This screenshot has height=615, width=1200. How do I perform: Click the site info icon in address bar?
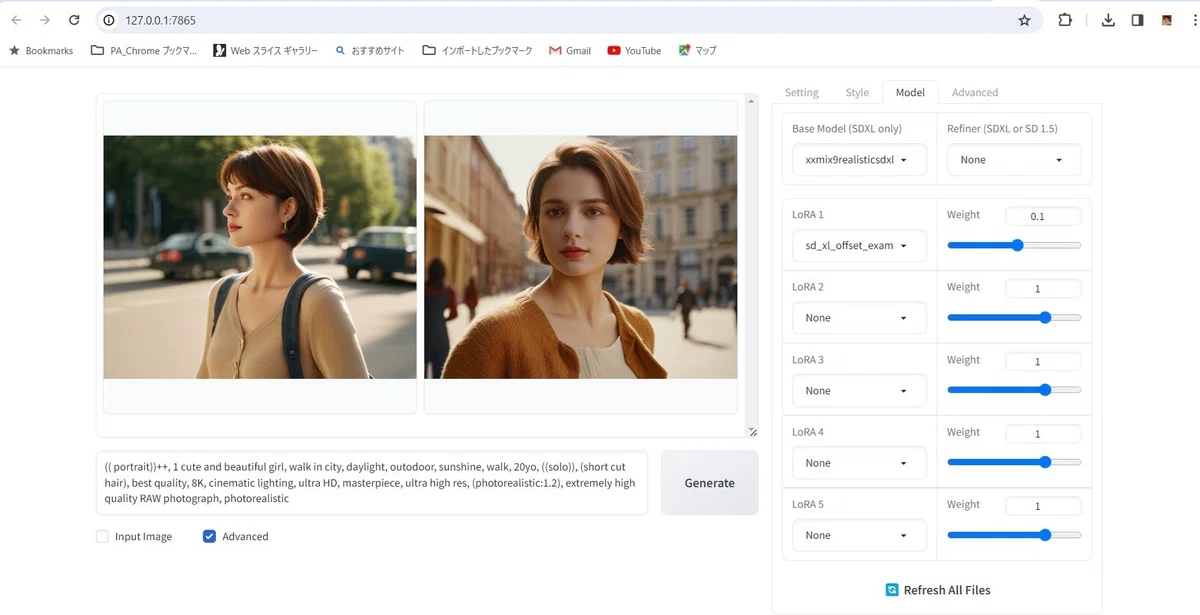tap(109, 20)
